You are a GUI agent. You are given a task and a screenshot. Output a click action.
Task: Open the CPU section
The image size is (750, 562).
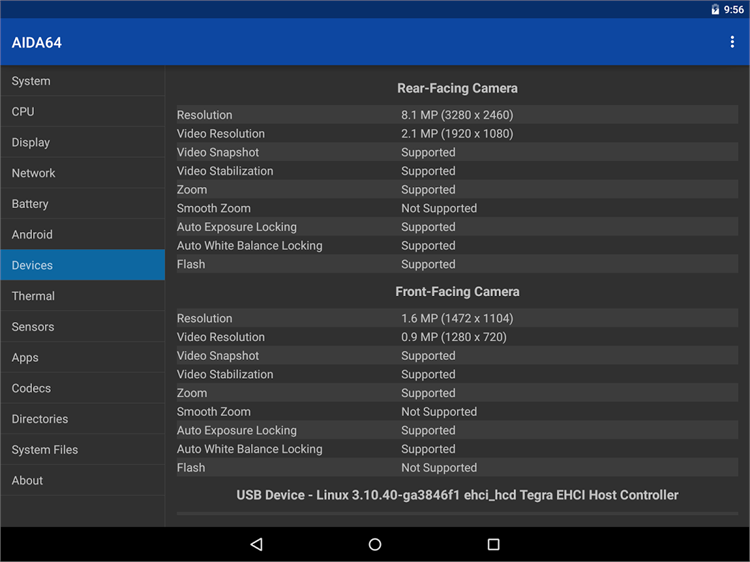tap(83, 111)
